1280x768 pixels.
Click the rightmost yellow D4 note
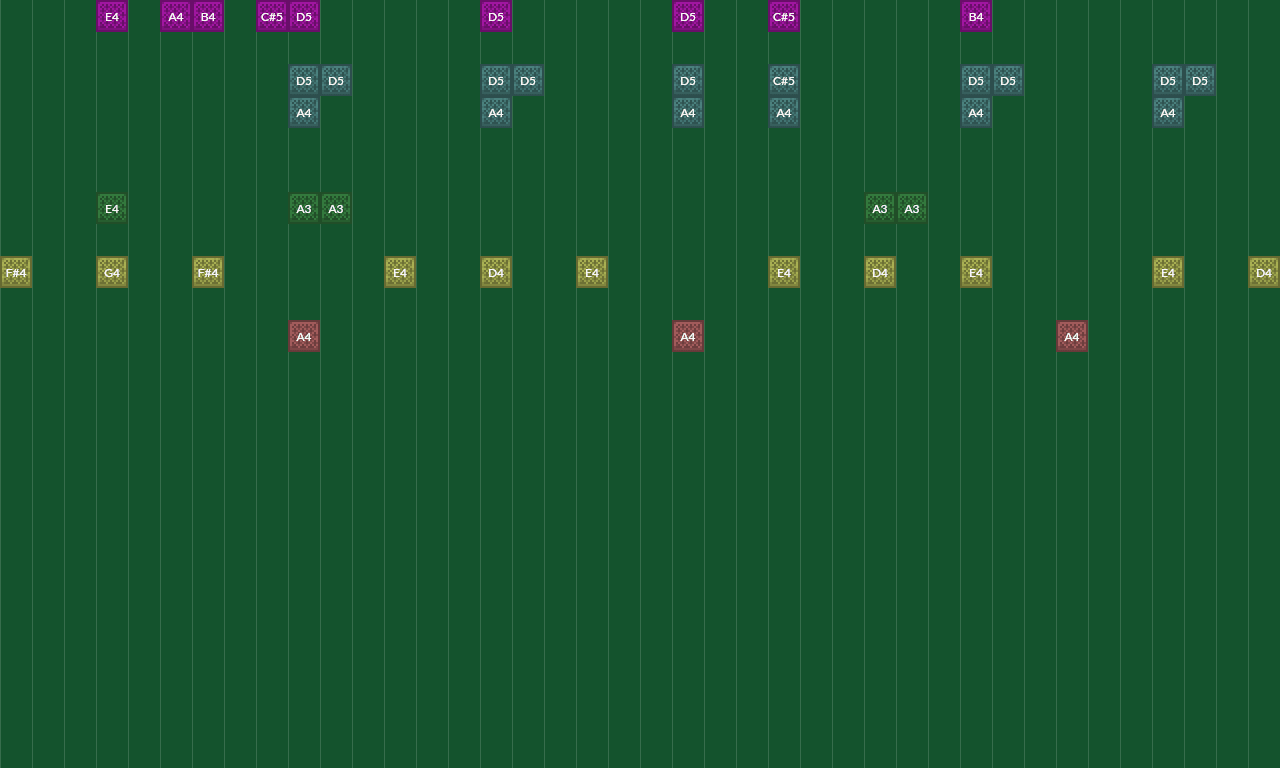tap(1264, 272)
